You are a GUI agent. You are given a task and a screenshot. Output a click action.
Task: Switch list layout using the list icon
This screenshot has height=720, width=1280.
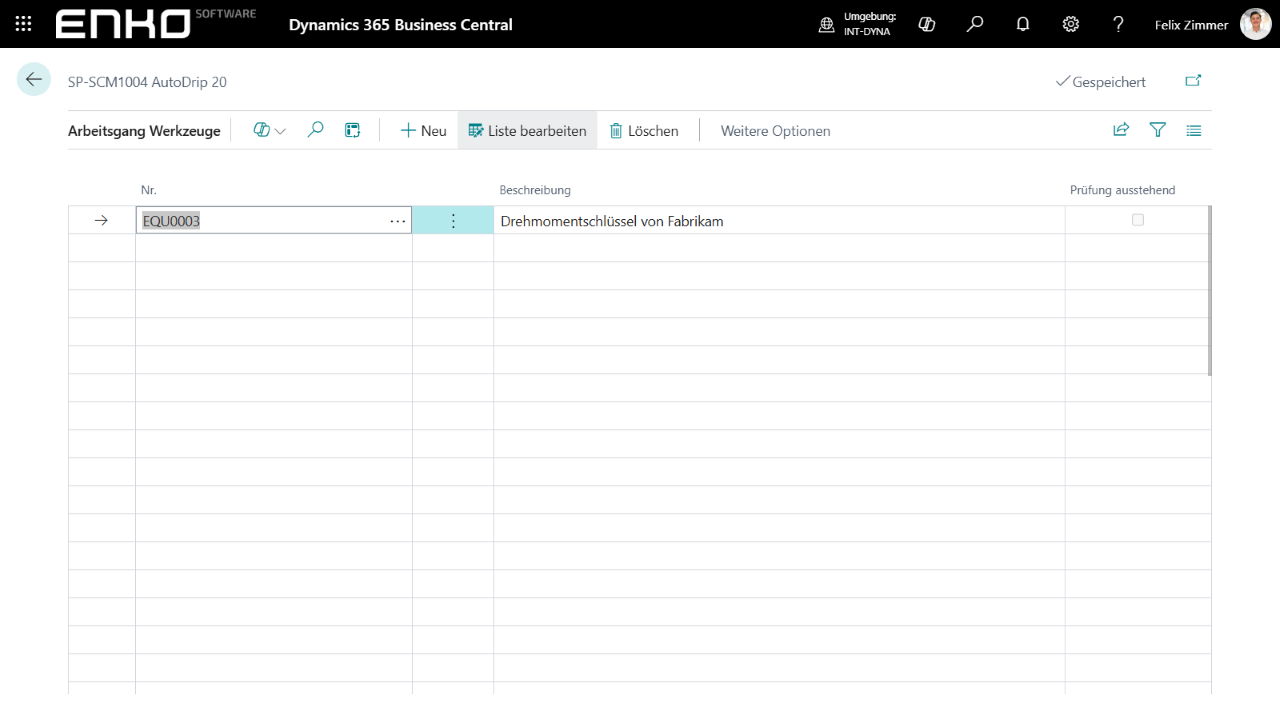point(1193,130)
